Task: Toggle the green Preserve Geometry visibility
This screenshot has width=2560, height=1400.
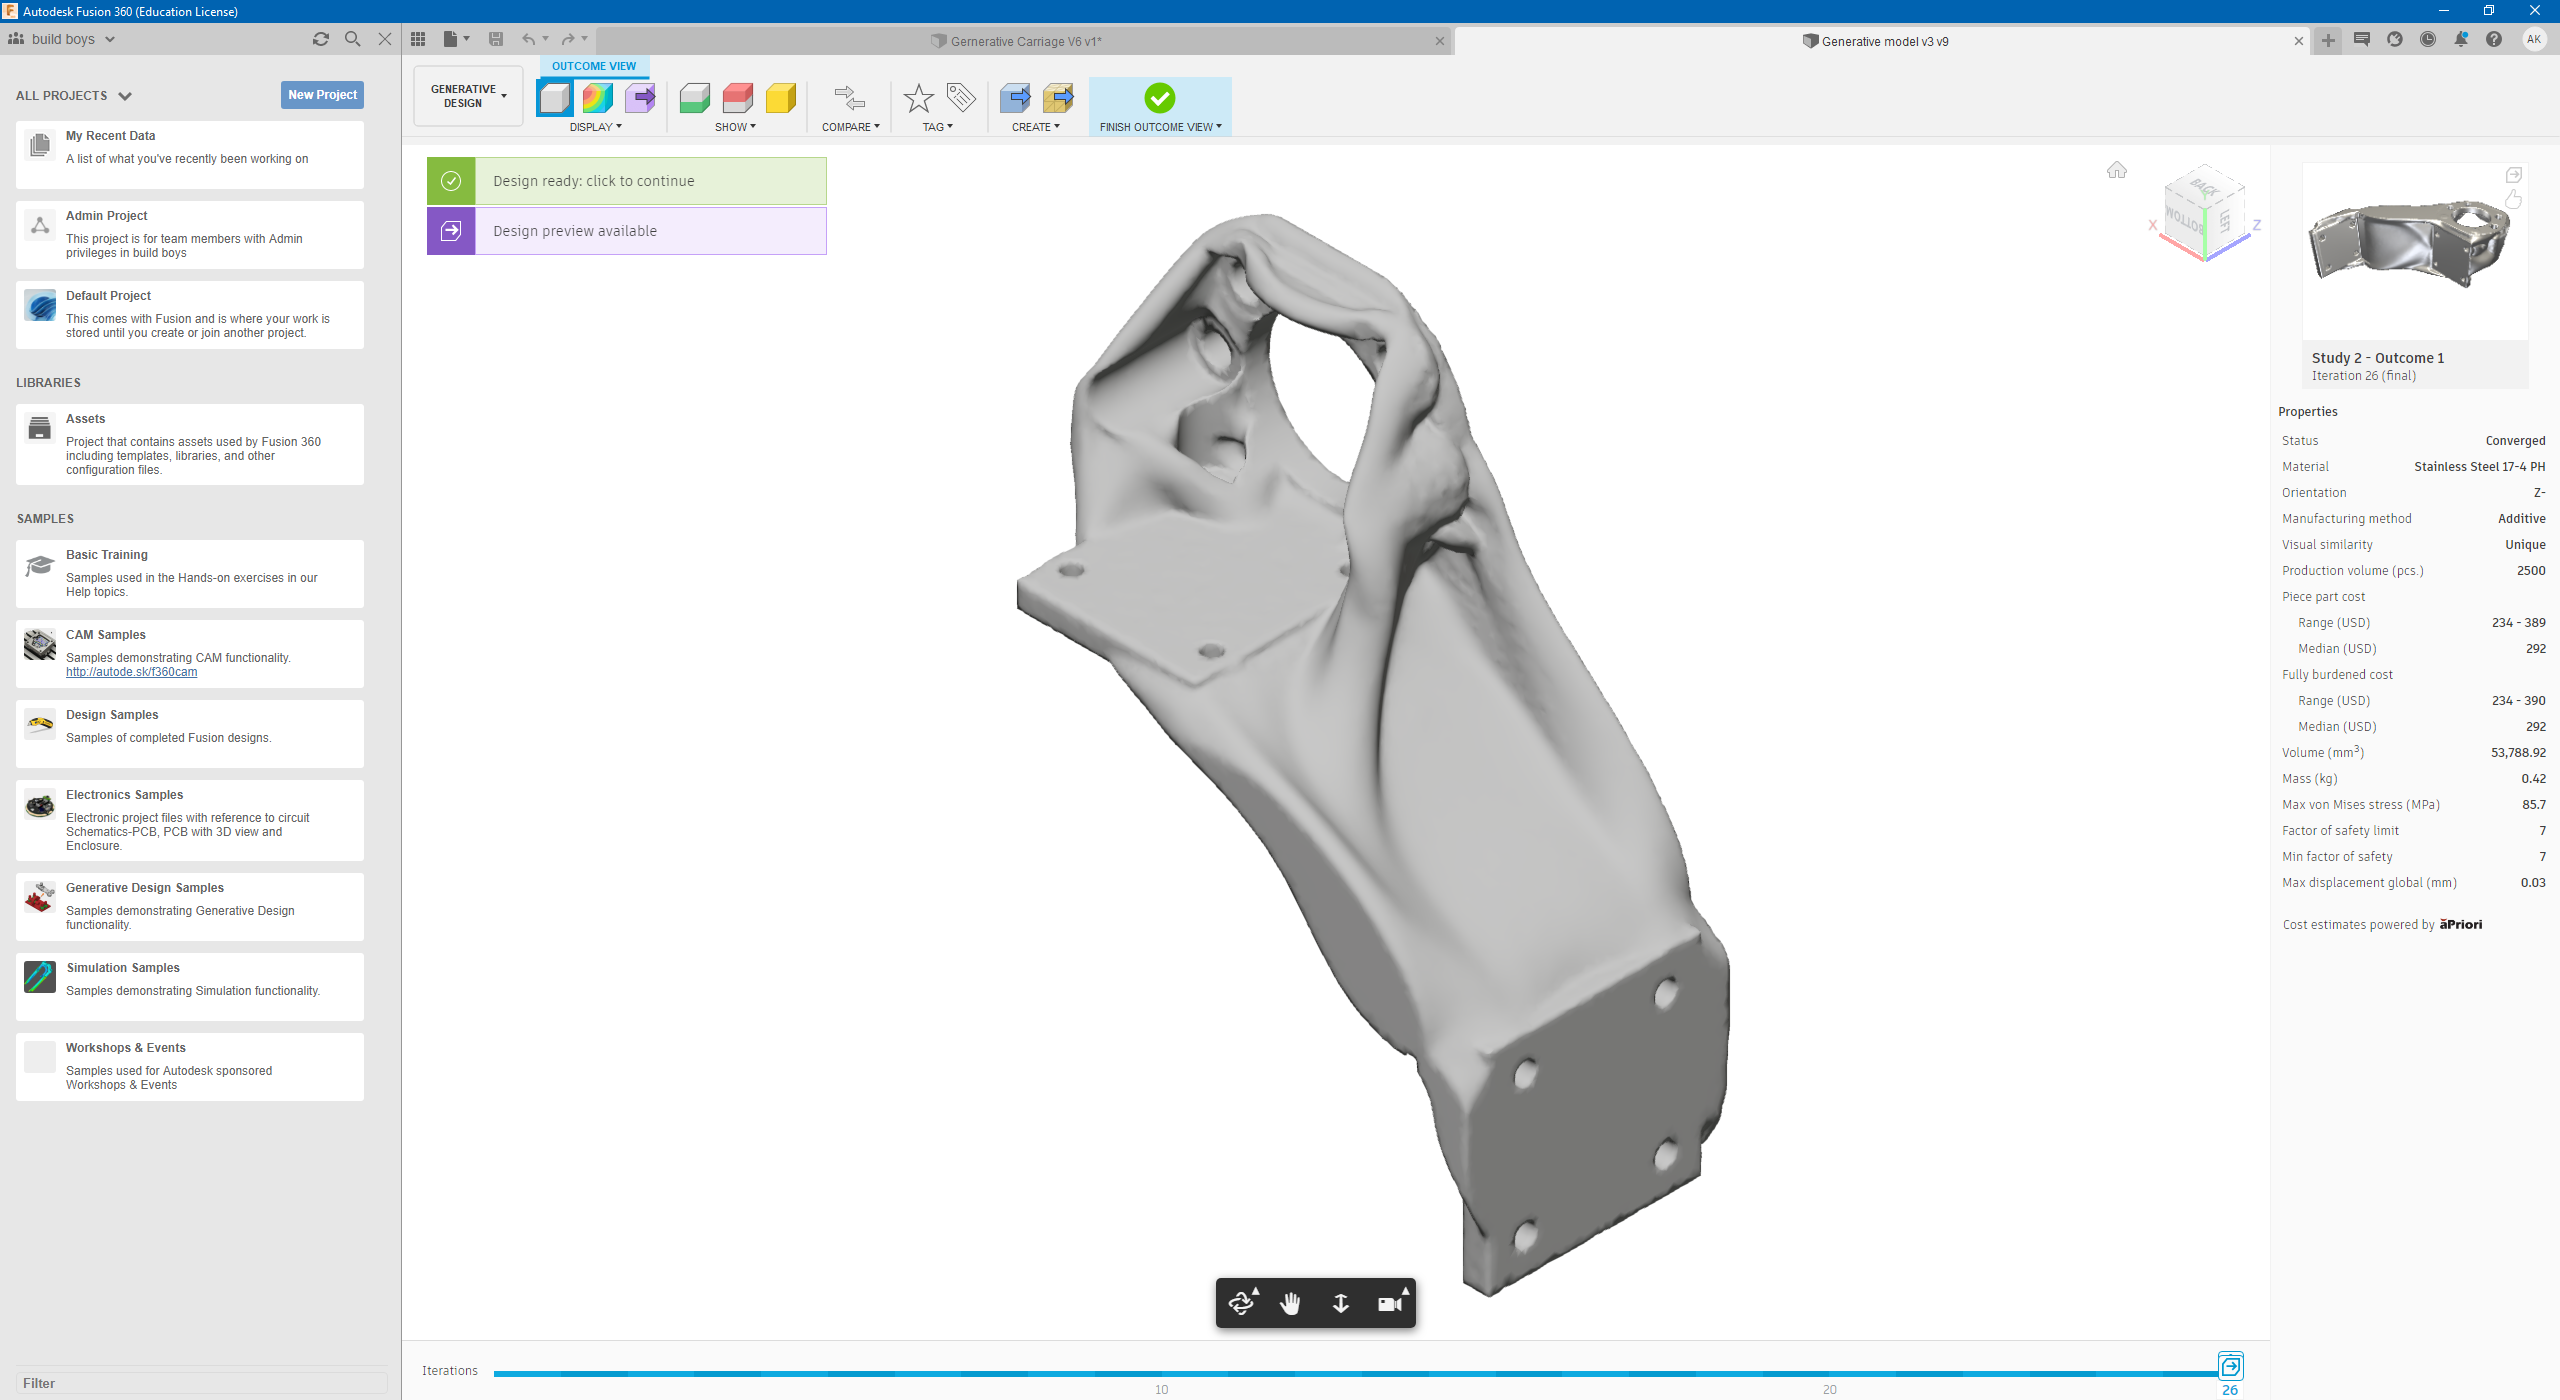Action: click(x=694, y=98)
